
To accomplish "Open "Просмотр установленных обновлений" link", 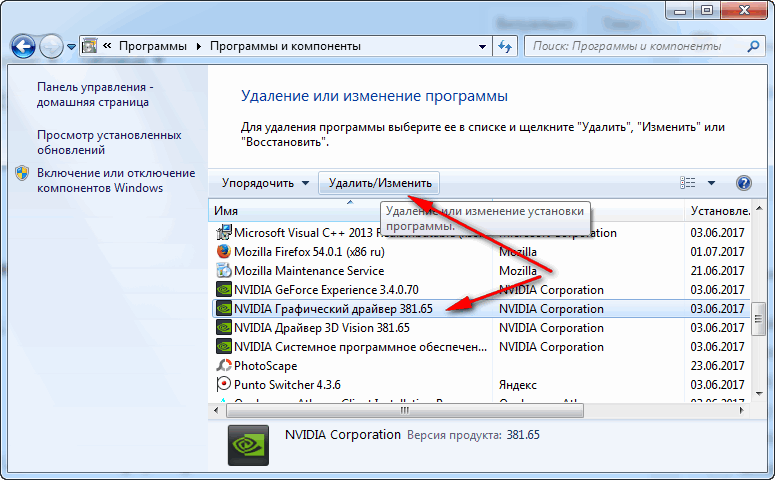I will [x=109, y=142].
